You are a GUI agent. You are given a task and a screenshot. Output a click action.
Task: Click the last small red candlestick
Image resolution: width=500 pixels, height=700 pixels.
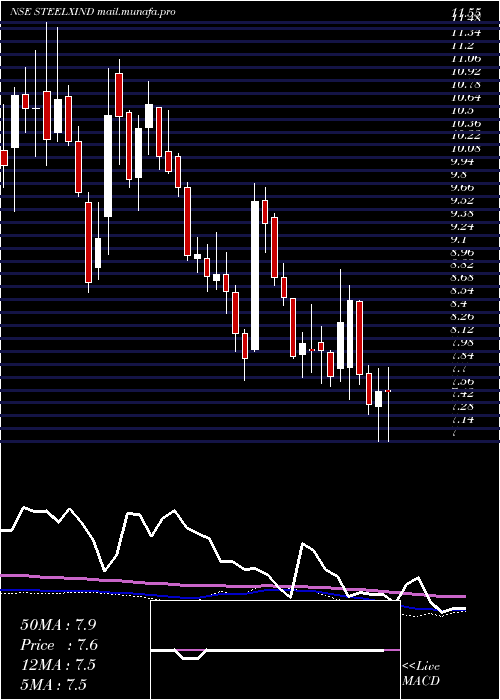pyautogui.click(x=388, y=391)
